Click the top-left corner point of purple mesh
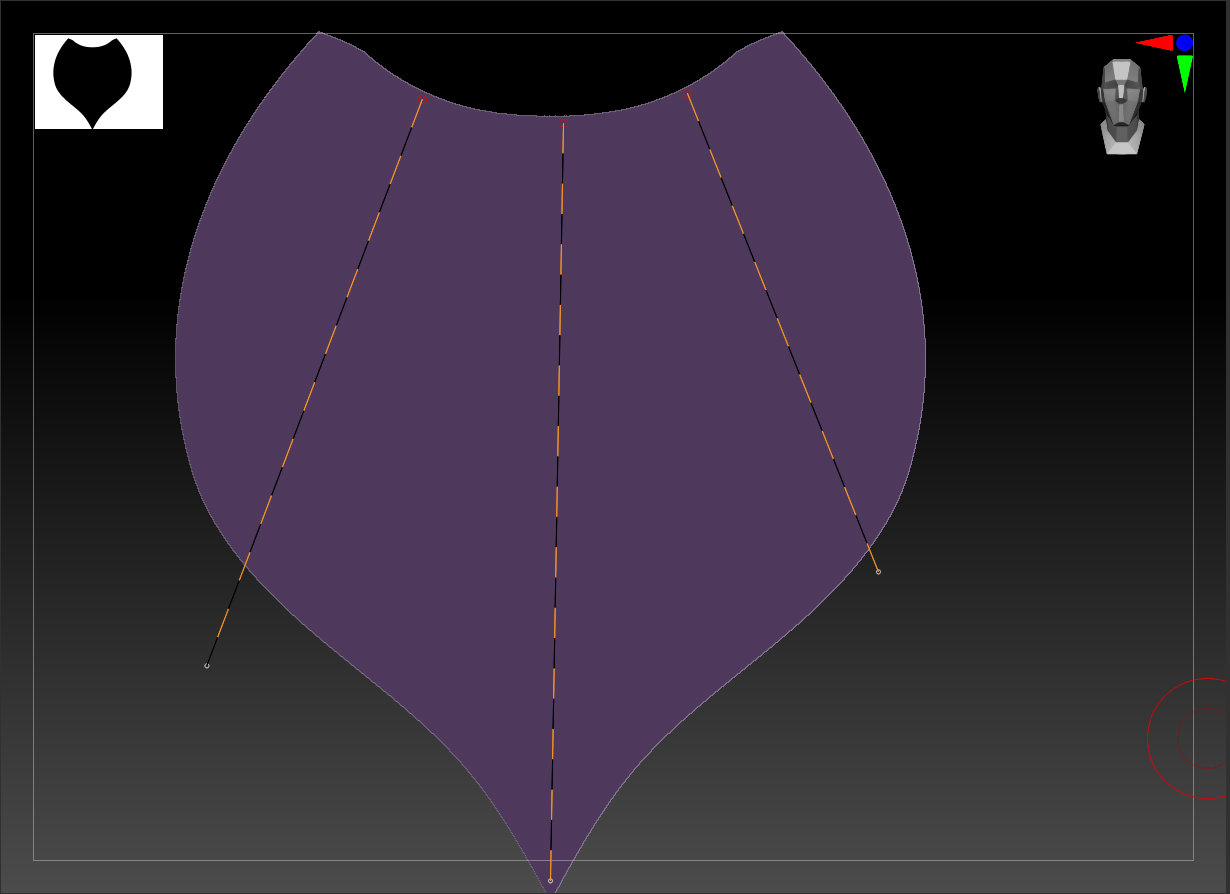The width and height of the screenshot is (1230, 894). coord(319,33)
